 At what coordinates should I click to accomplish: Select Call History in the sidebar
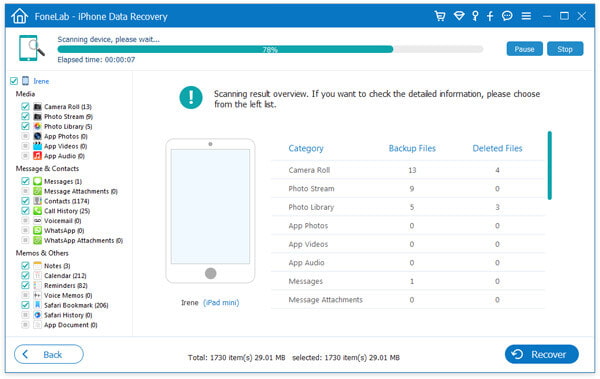pyautogui.click(x=67, y=211)
